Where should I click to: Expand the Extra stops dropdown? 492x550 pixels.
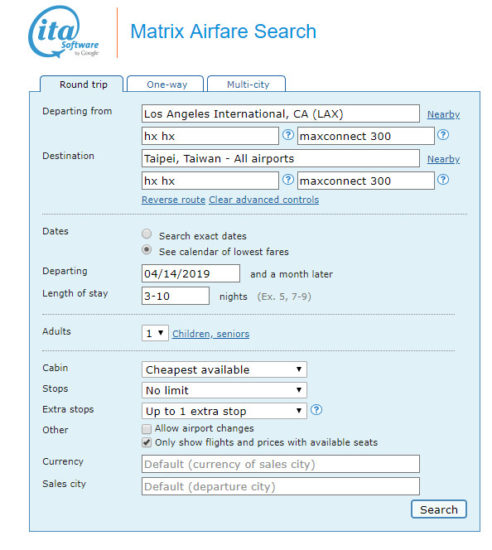224,411
